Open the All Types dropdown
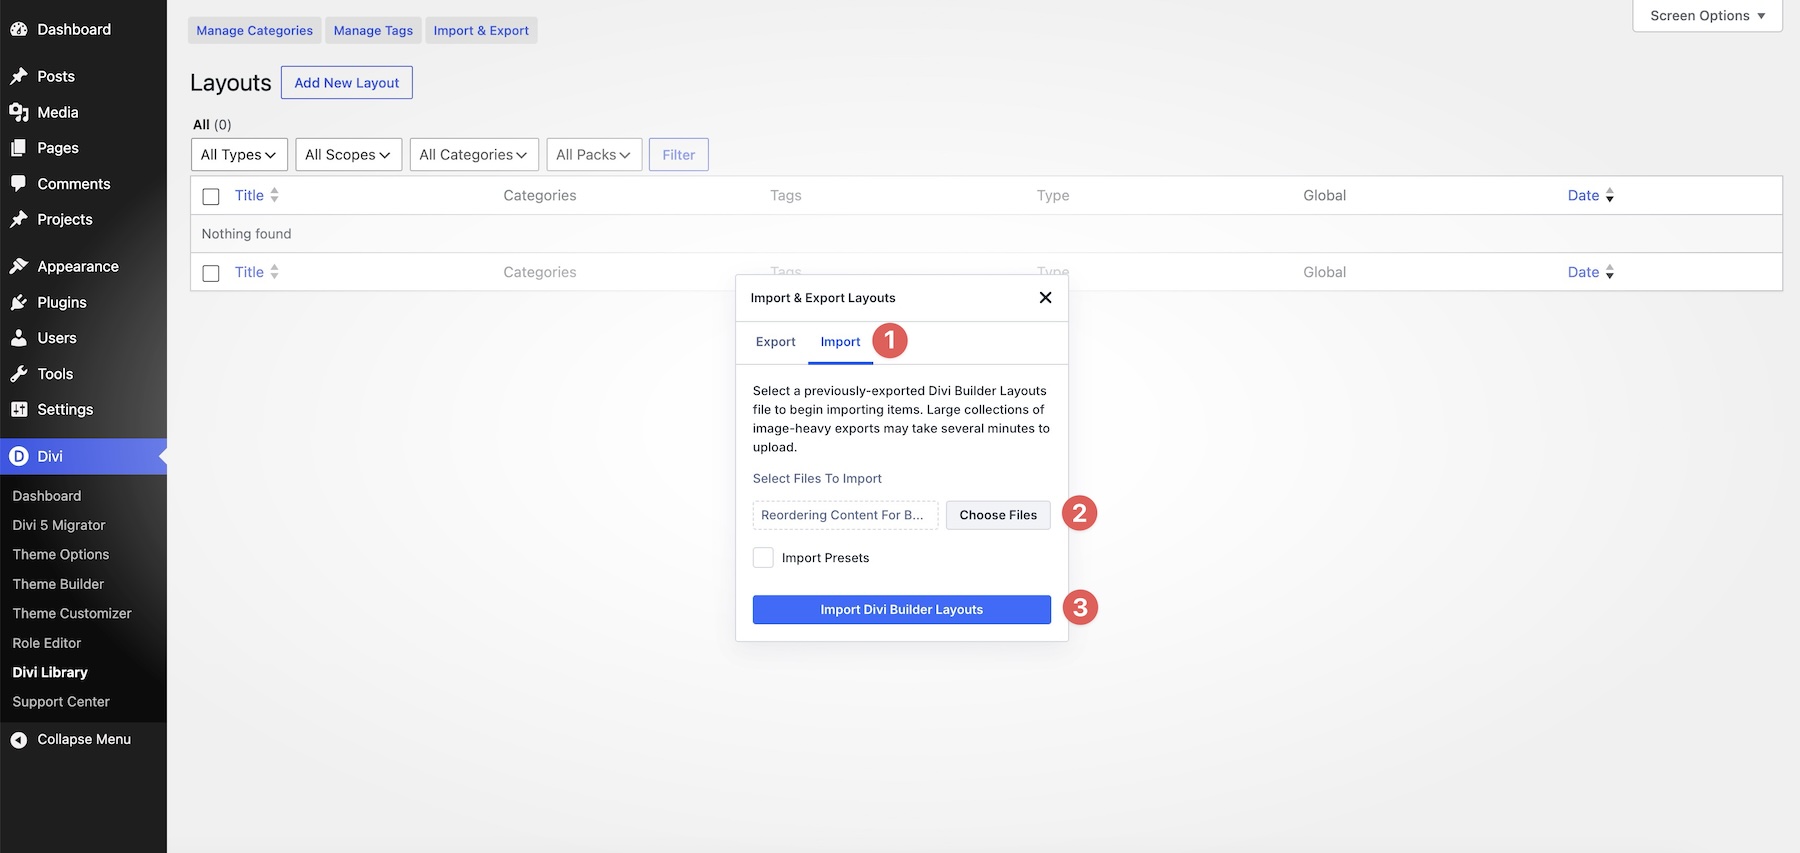The height and width of the screenshot is (853, 1800). [x=239, y=155]
